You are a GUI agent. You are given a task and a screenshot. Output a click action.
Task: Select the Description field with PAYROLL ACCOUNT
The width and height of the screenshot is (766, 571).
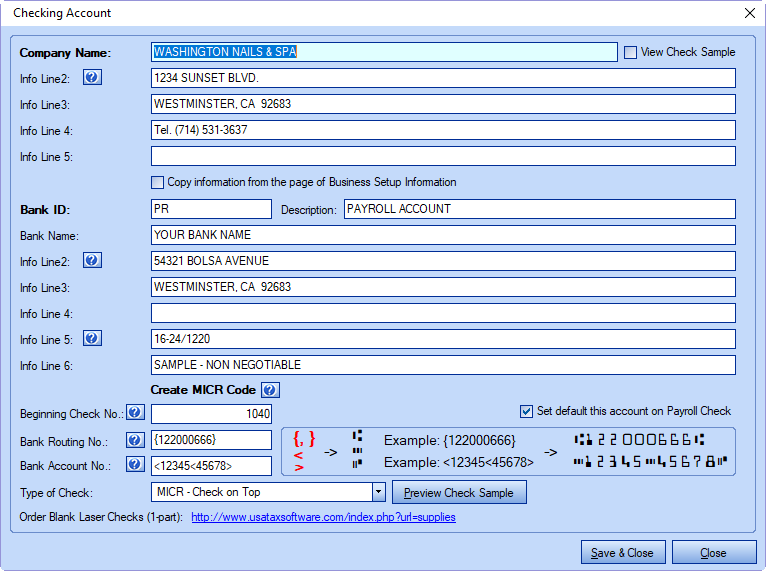pos(539,209)
